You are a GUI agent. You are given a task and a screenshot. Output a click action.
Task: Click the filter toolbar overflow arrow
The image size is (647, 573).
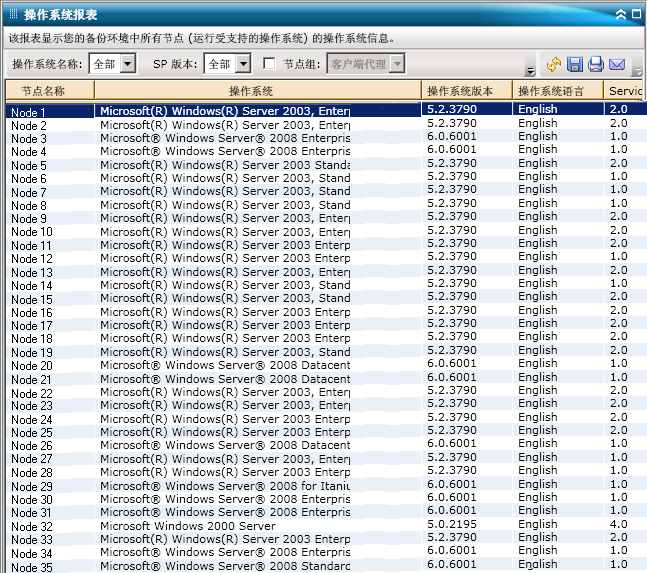[x=530, y=70]
